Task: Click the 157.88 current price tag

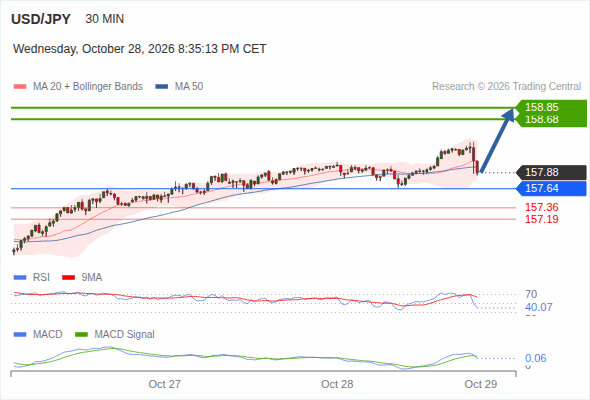Action: click(x=551, y=172)
